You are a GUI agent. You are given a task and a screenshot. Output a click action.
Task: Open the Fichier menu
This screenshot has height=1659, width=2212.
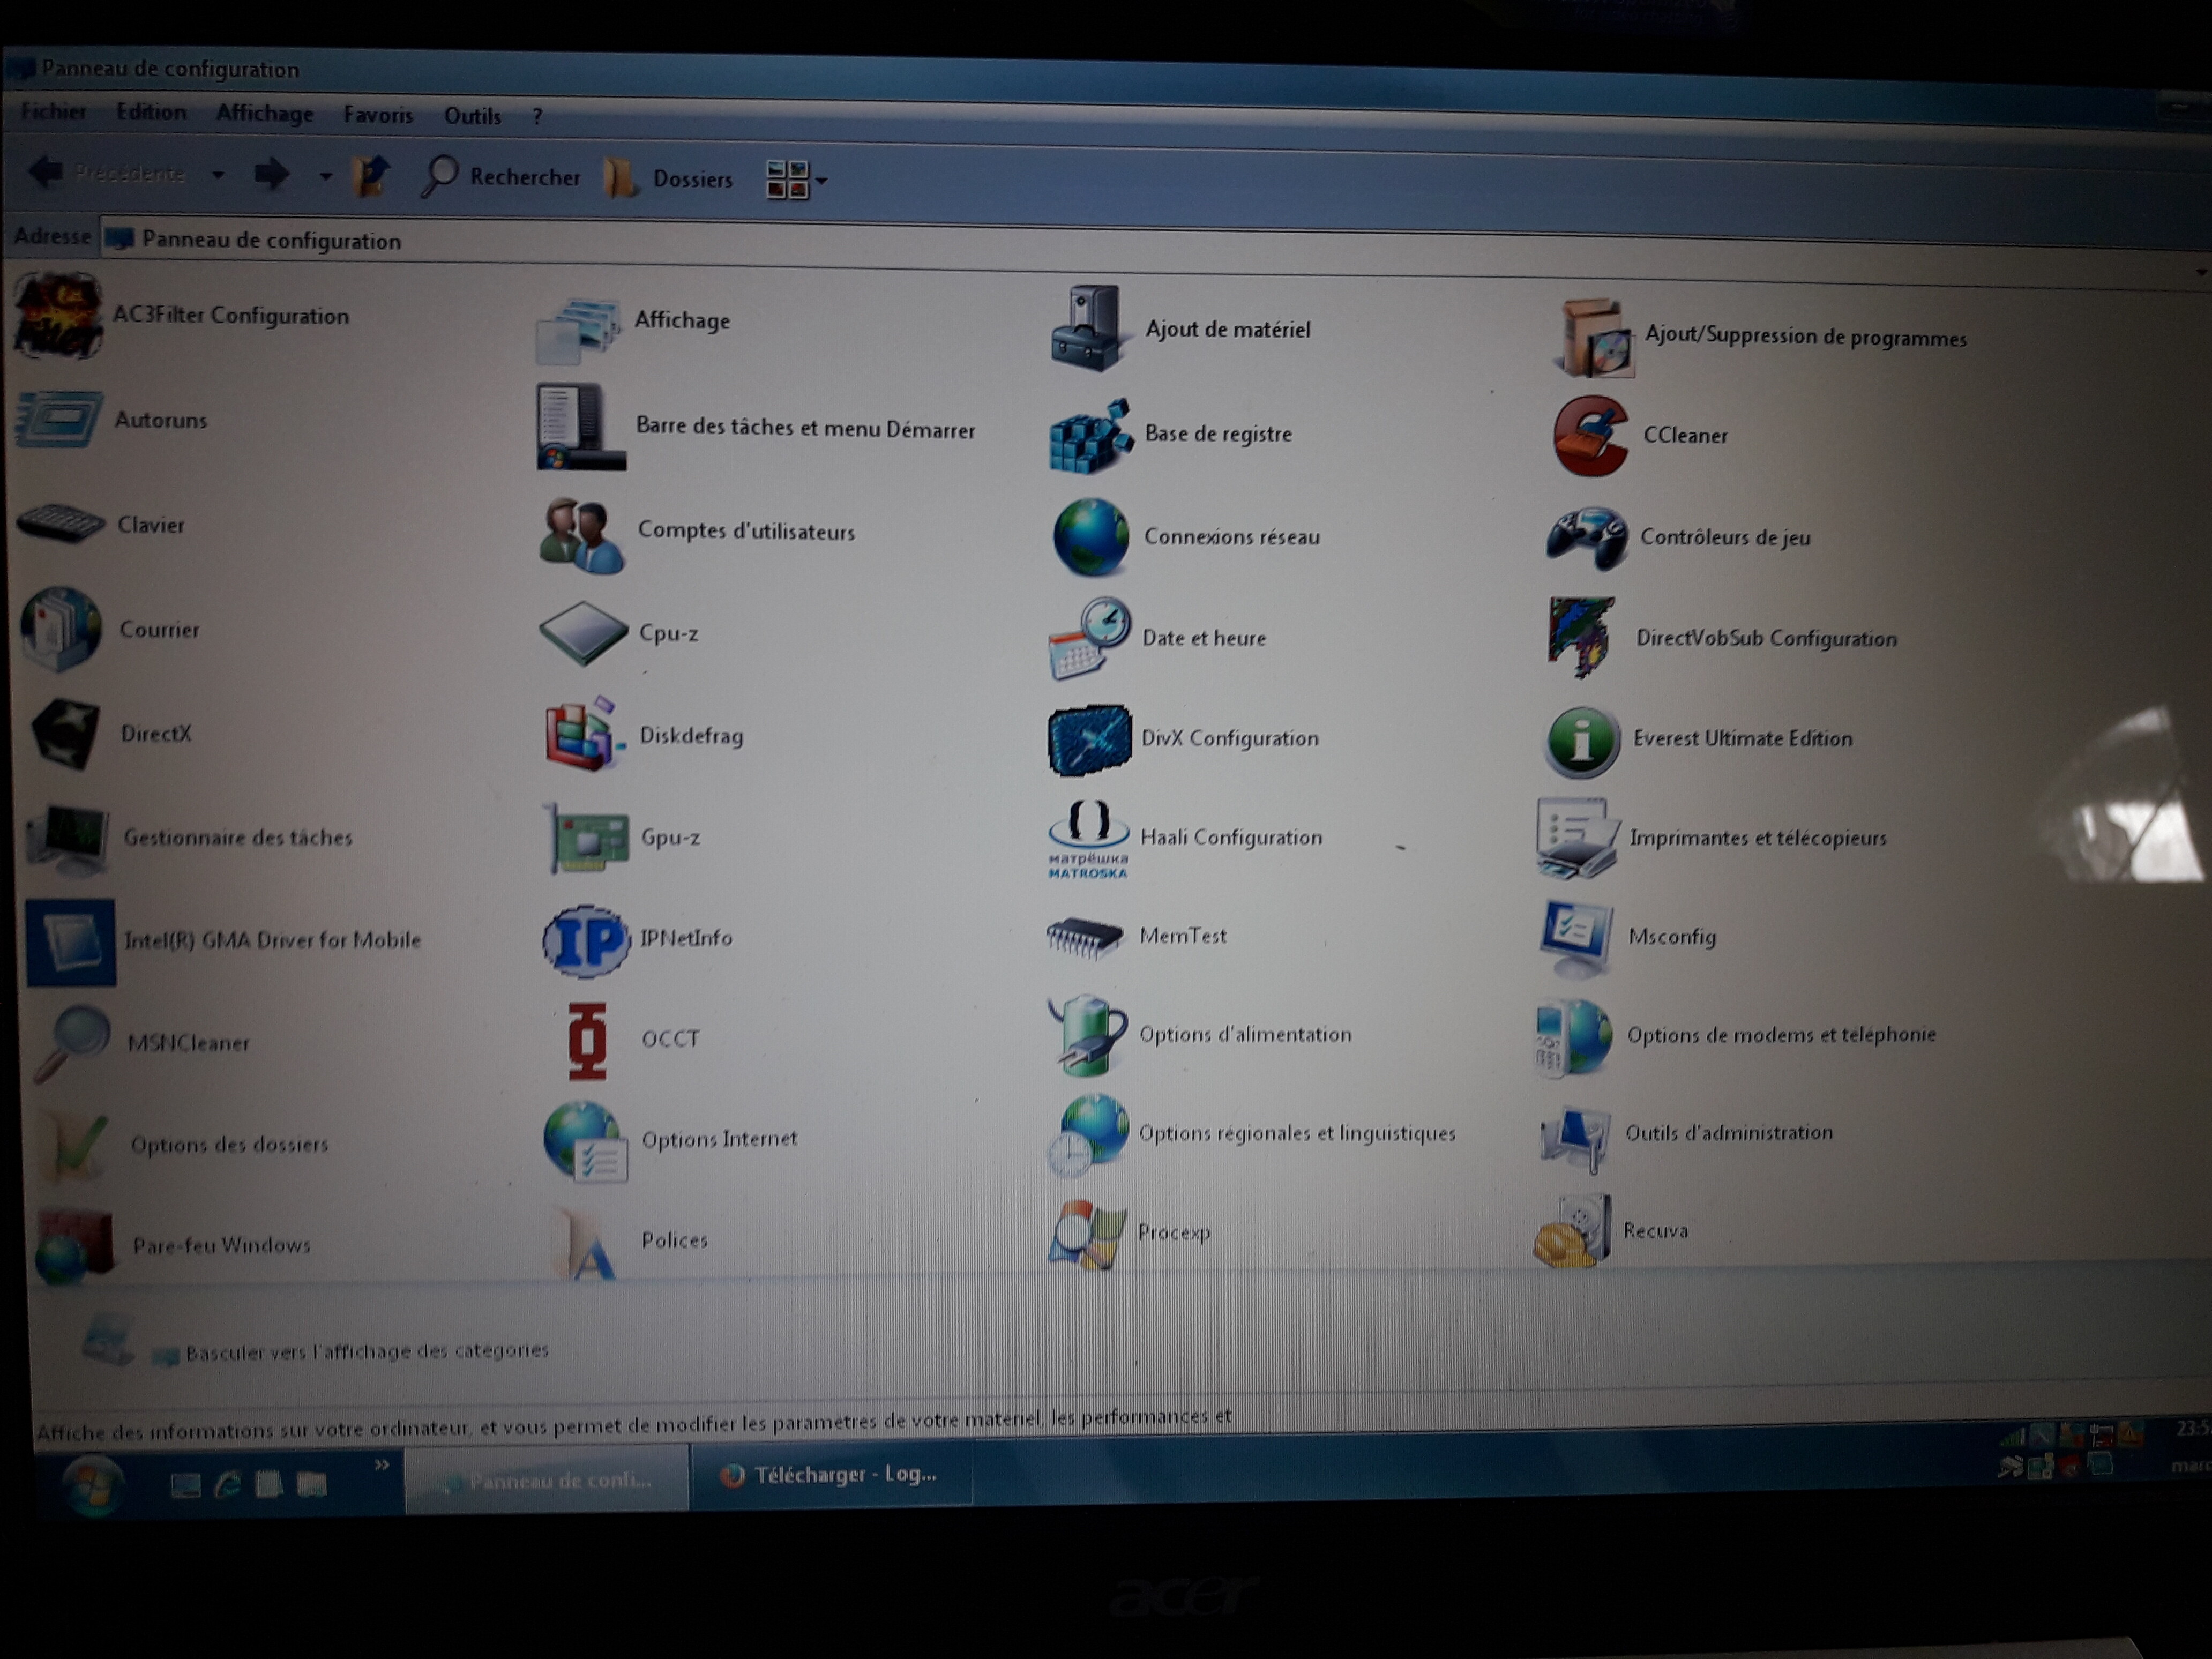click(53, 111)
